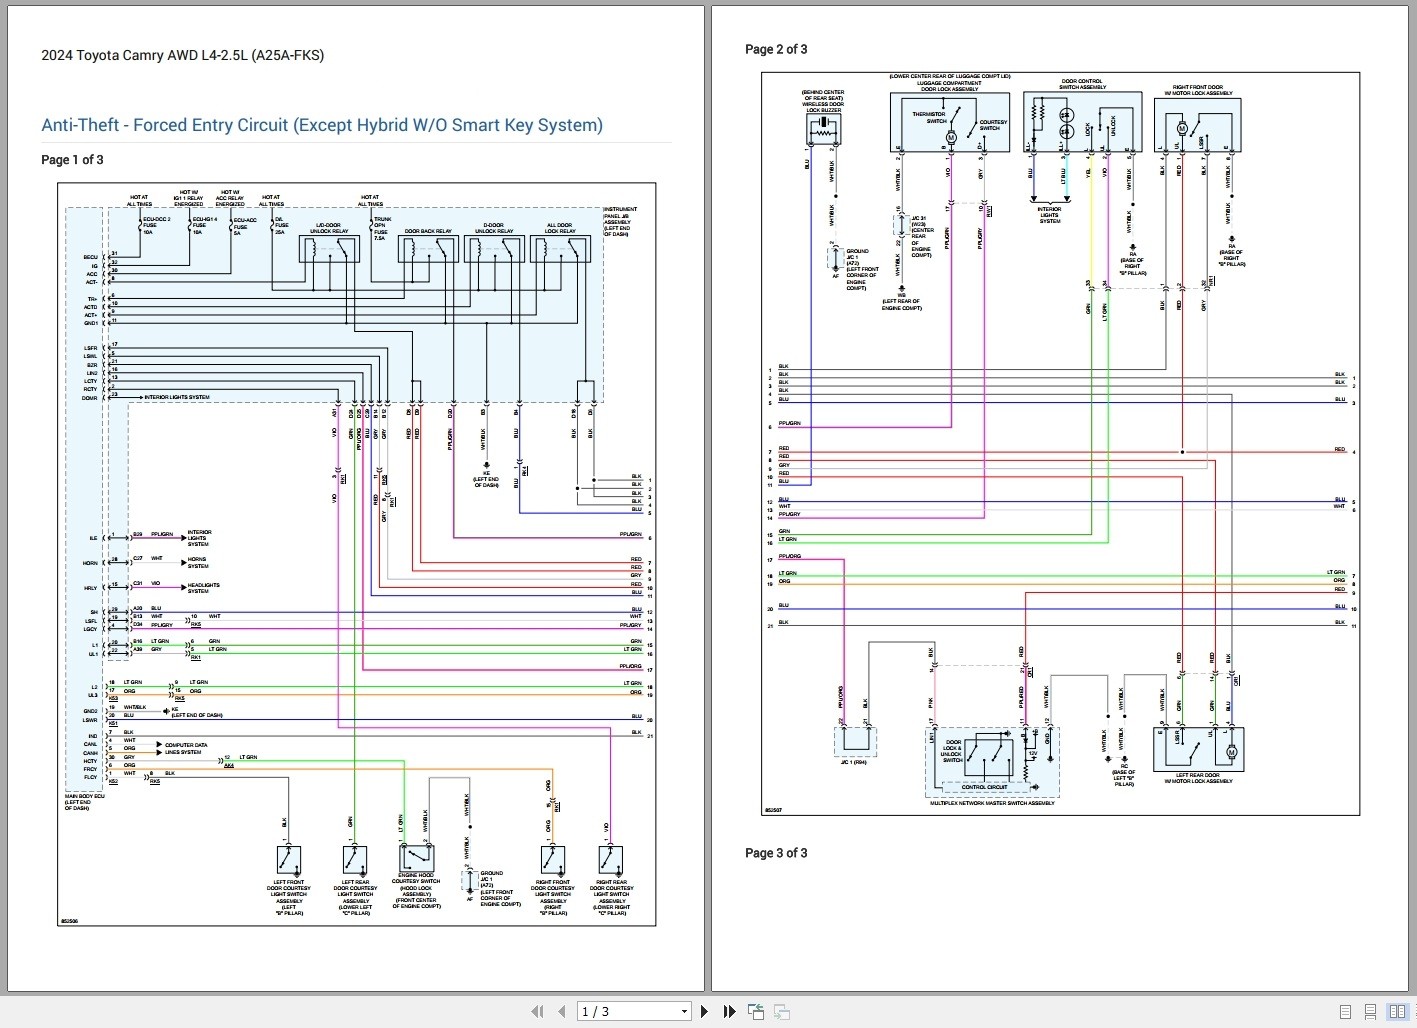The height and width of the screenshot is (1028, 1417).
Task: Select continuous scrolling page layout
Action: click(1370, 1011)
